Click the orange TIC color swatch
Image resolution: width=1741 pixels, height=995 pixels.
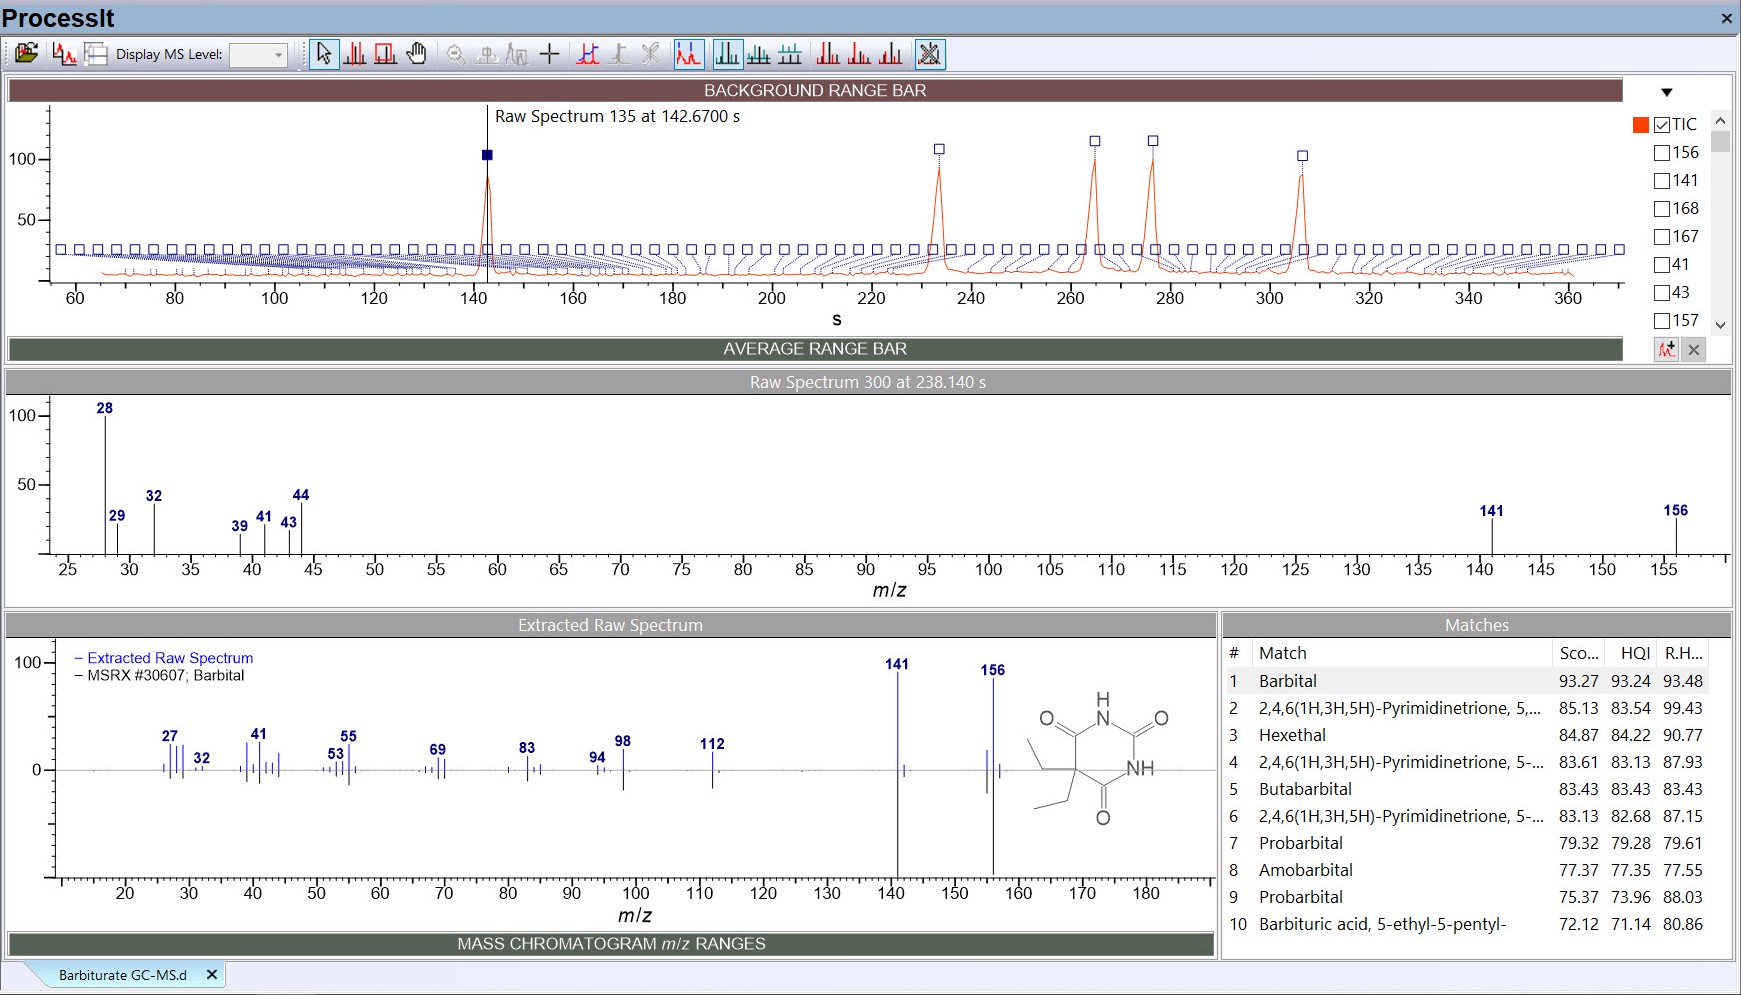1640,125
